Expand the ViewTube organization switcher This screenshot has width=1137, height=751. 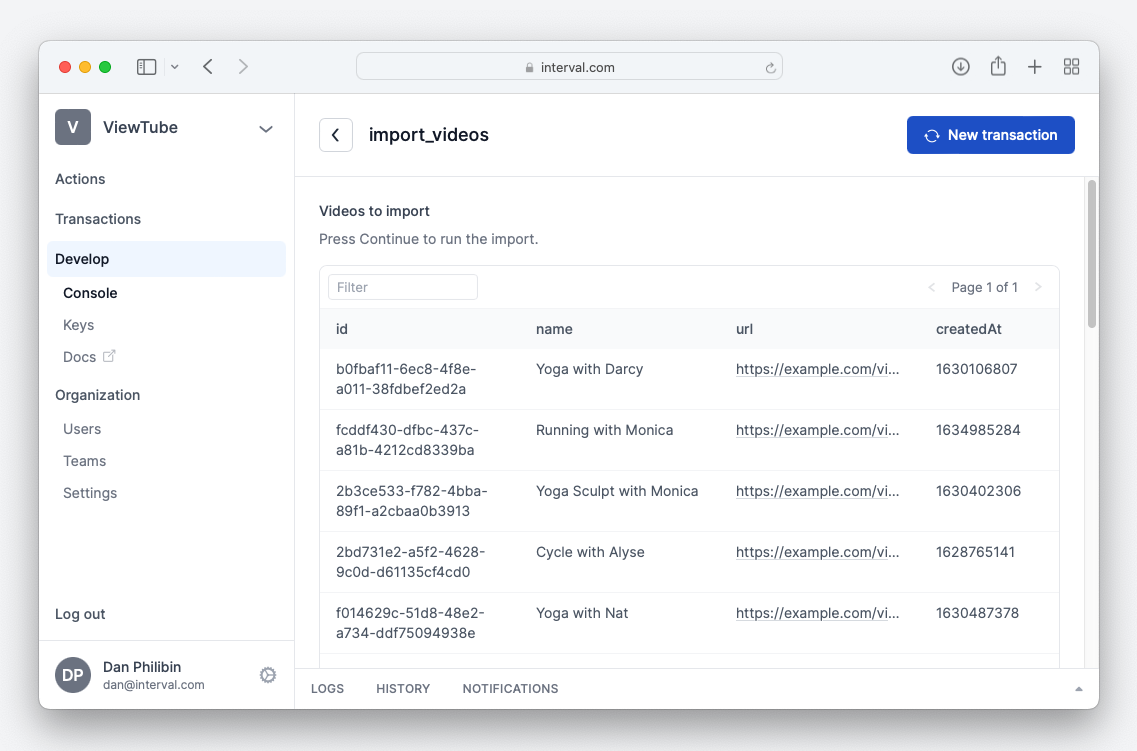[x=266, y=128]
